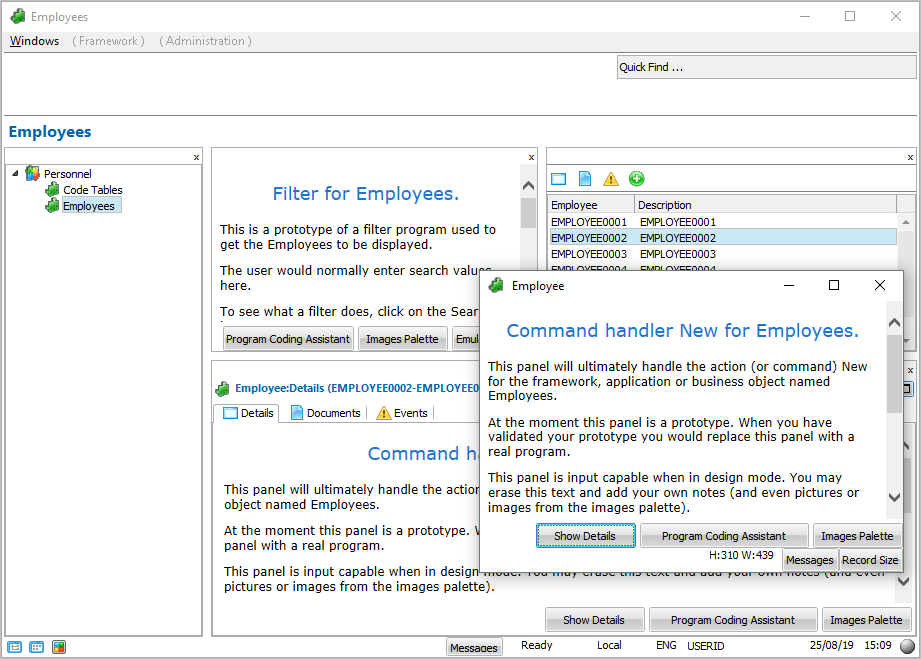Open the (Framework) menu
This screenshot has width=921, height=659.
108,41
